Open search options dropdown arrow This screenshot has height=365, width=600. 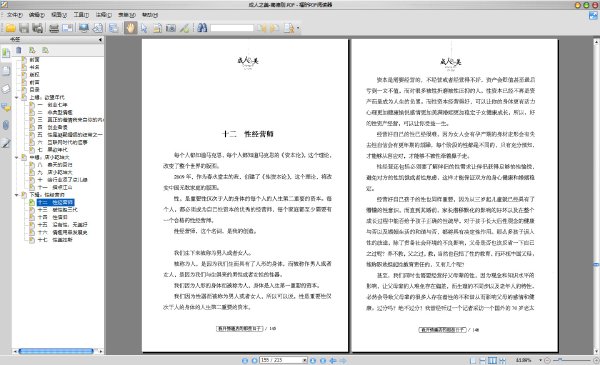(298, 28)
